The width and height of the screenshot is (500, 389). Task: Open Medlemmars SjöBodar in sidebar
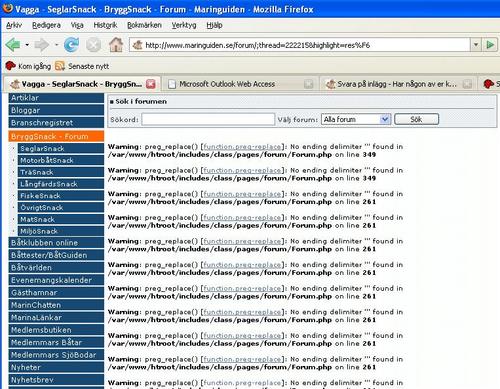point(56,355)
